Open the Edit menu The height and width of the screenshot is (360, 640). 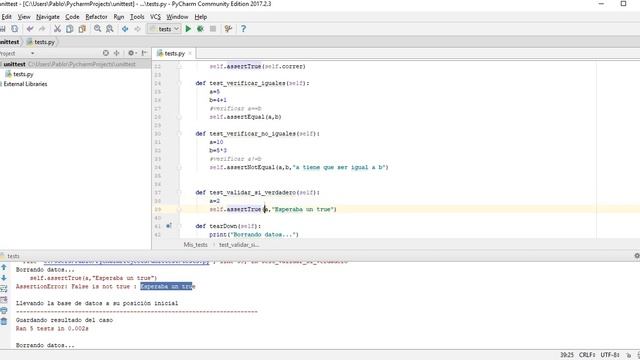click(7, 17)
